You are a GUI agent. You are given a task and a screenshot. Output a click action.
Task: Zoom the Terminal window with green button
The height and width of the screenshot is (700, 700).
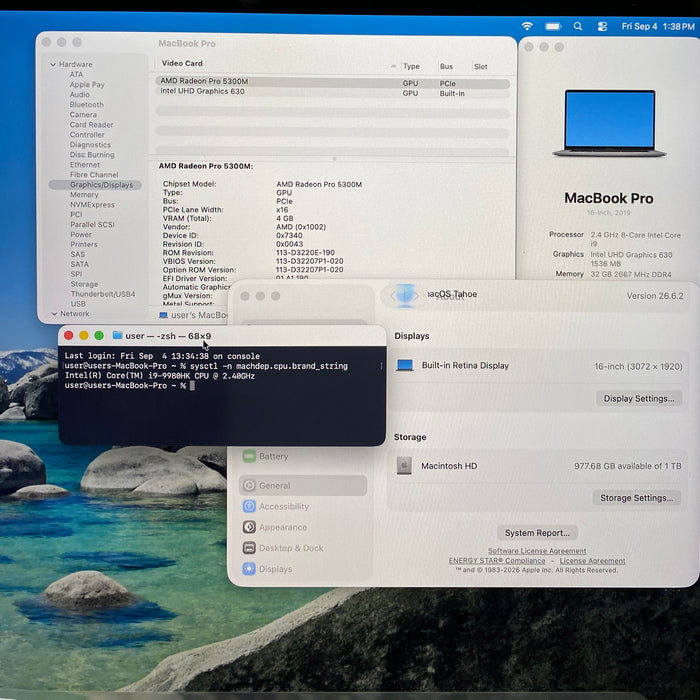[x=99, y=335]
